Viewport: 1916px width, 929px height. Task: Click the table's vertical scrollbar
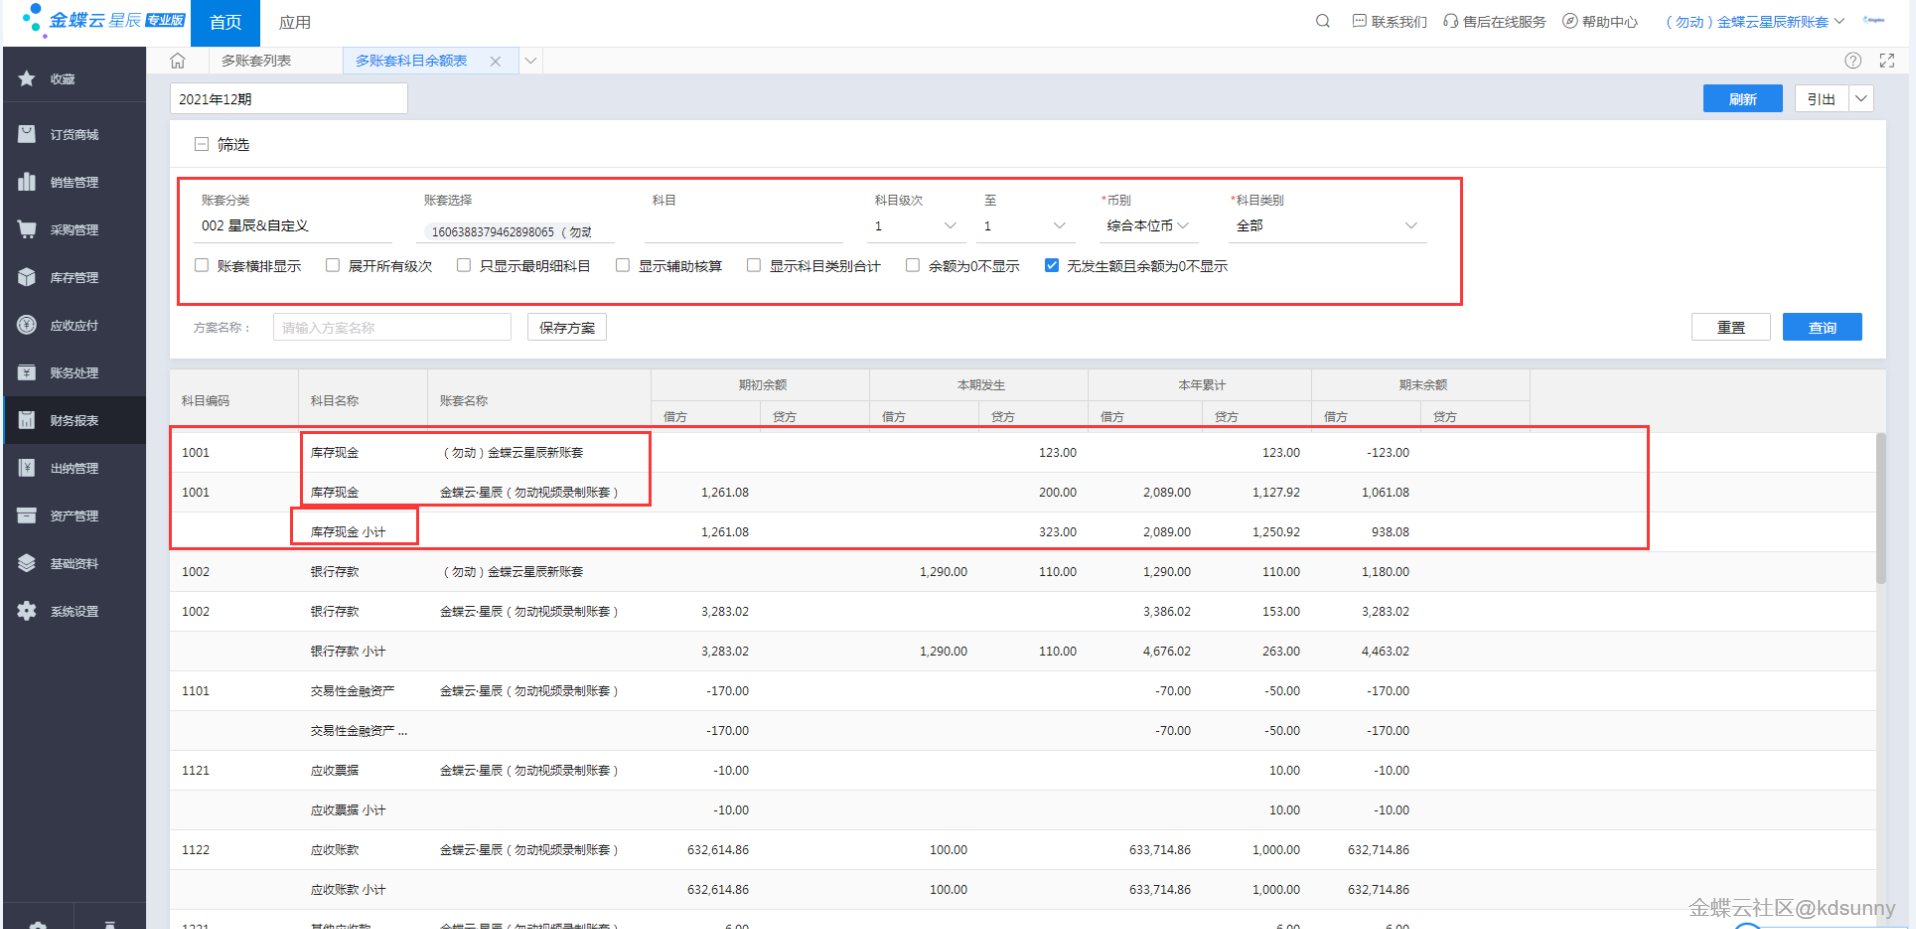click(x=1880, y=508)
